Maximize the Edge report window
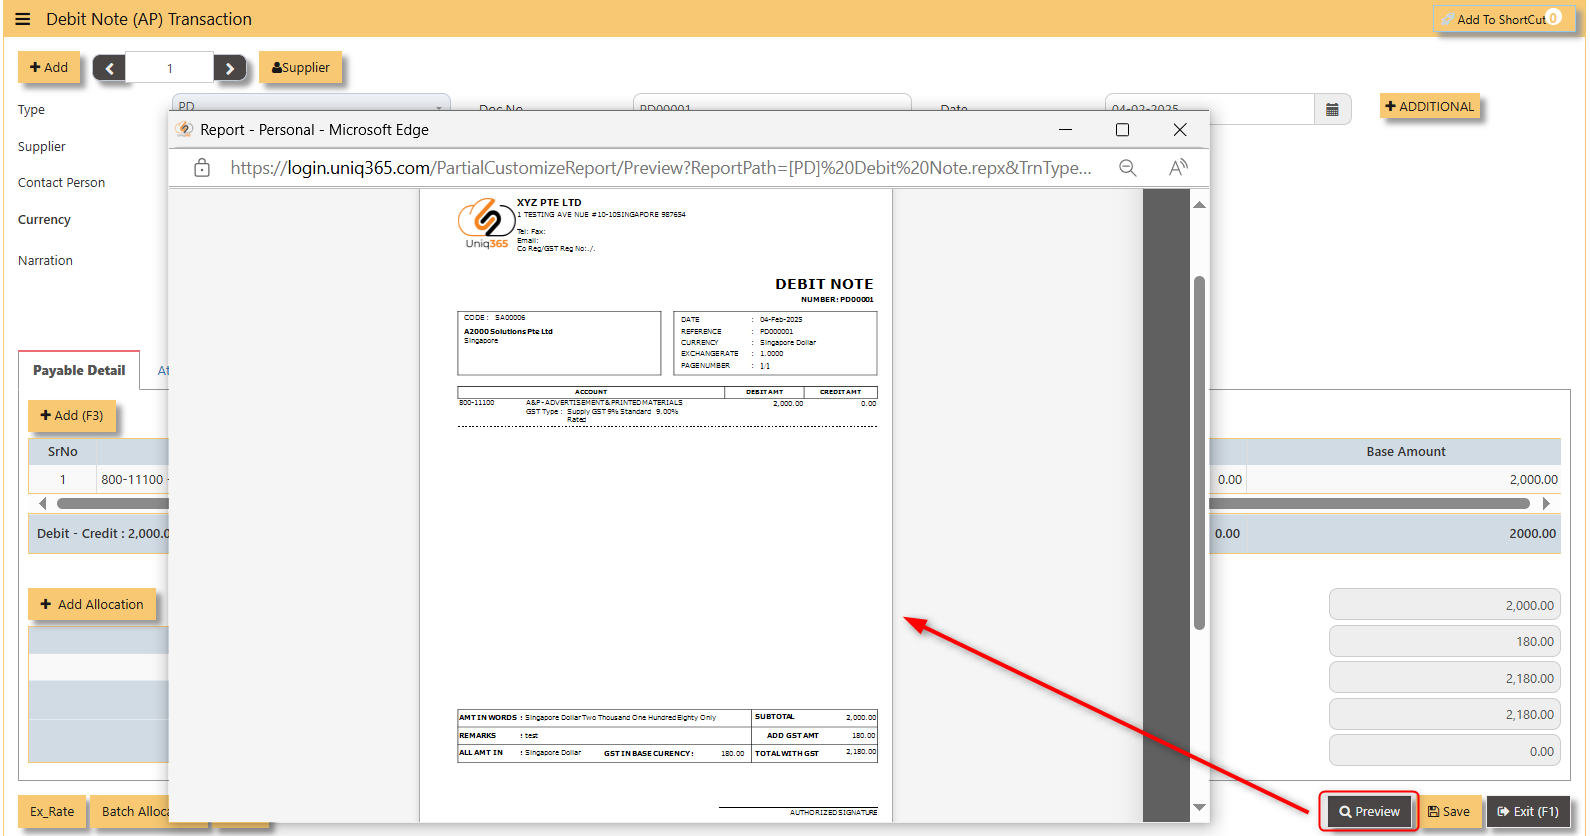Screen dimensions: 1590x836 (1122, 130)
